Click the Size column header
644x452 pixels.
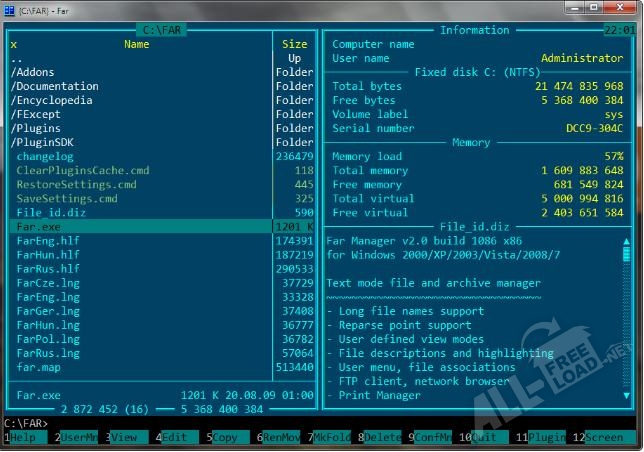click(x=294, y=44)
